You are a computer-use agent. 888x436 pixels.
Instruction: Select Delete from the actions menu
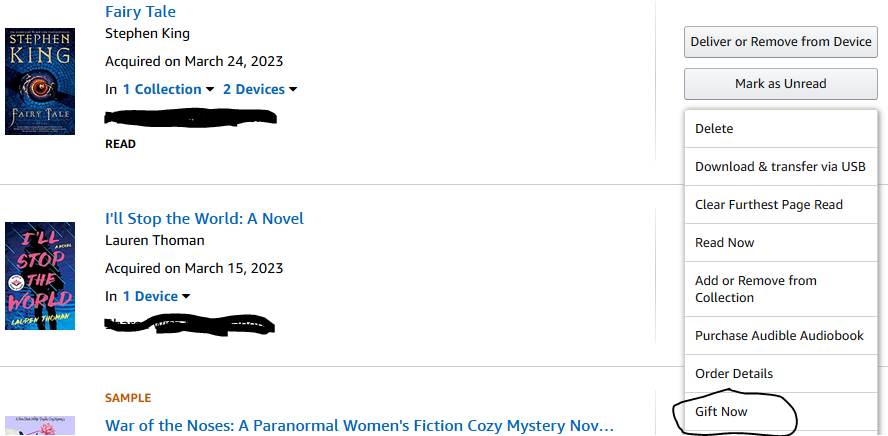coord(714,129)
